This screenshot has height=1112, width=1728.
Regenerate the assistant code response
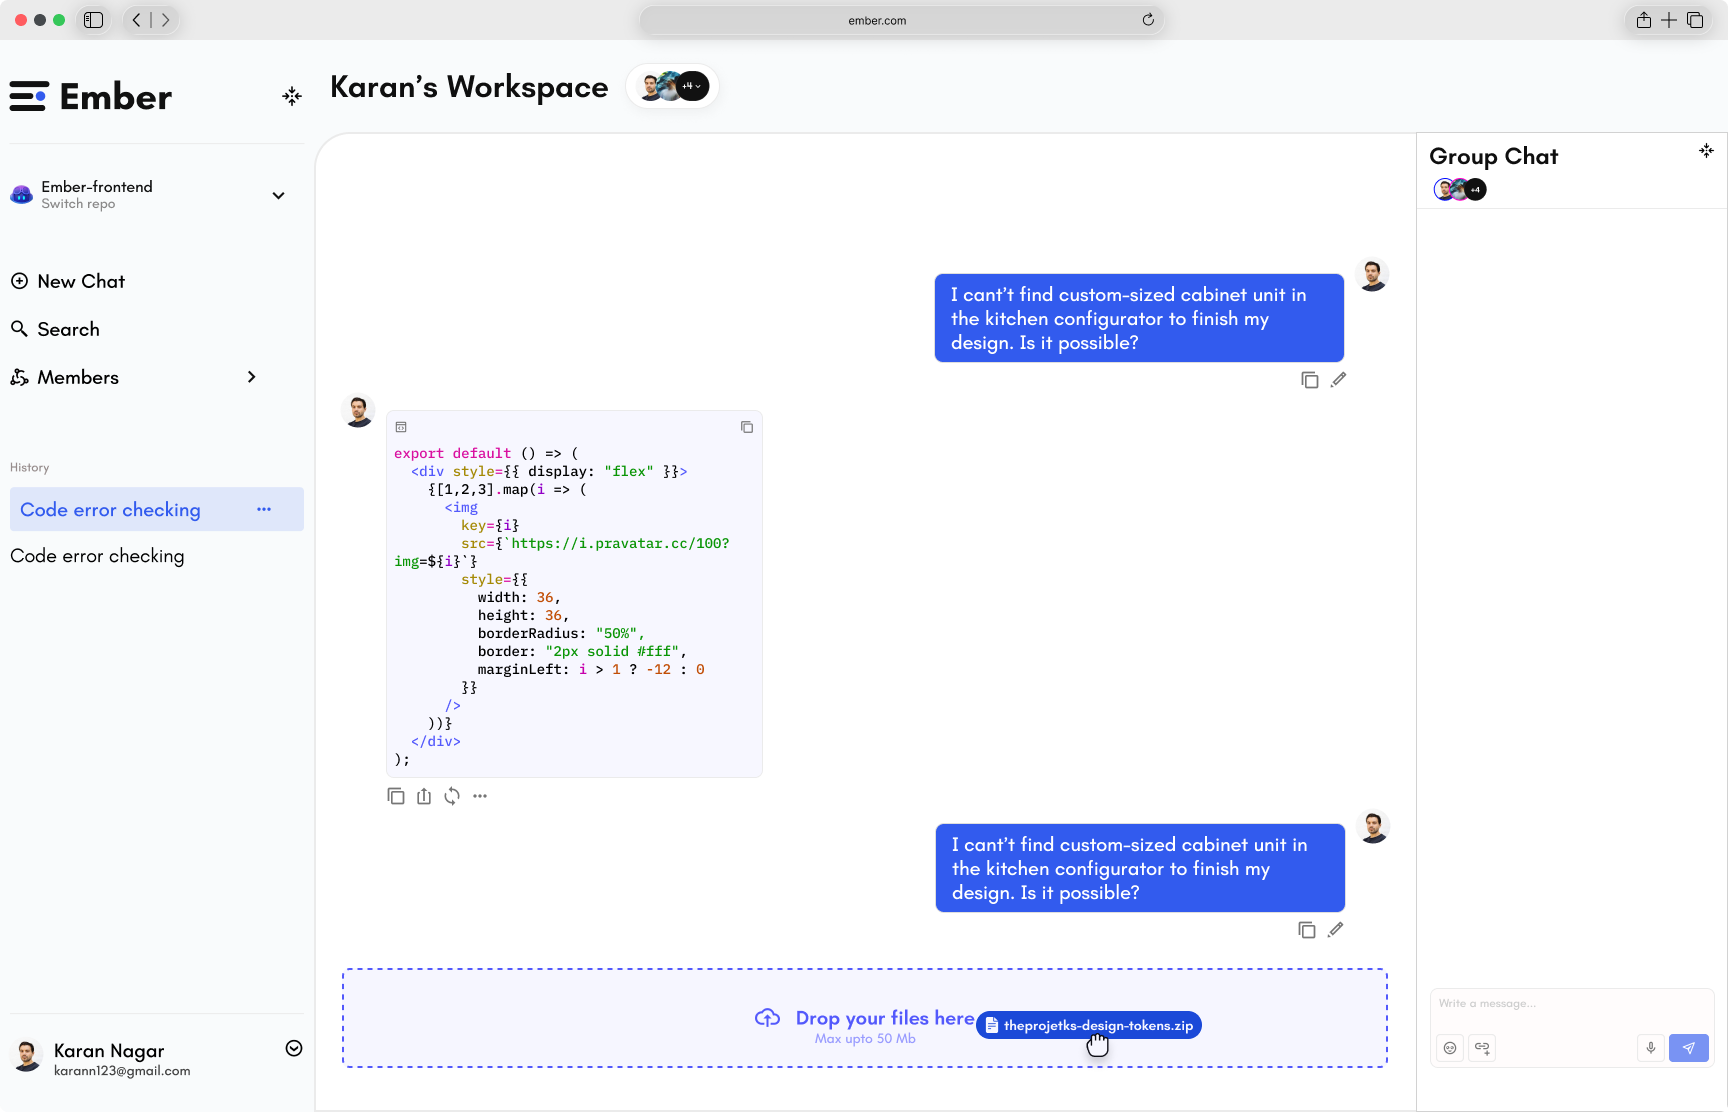pyautogui.click(x=452, y=796)
